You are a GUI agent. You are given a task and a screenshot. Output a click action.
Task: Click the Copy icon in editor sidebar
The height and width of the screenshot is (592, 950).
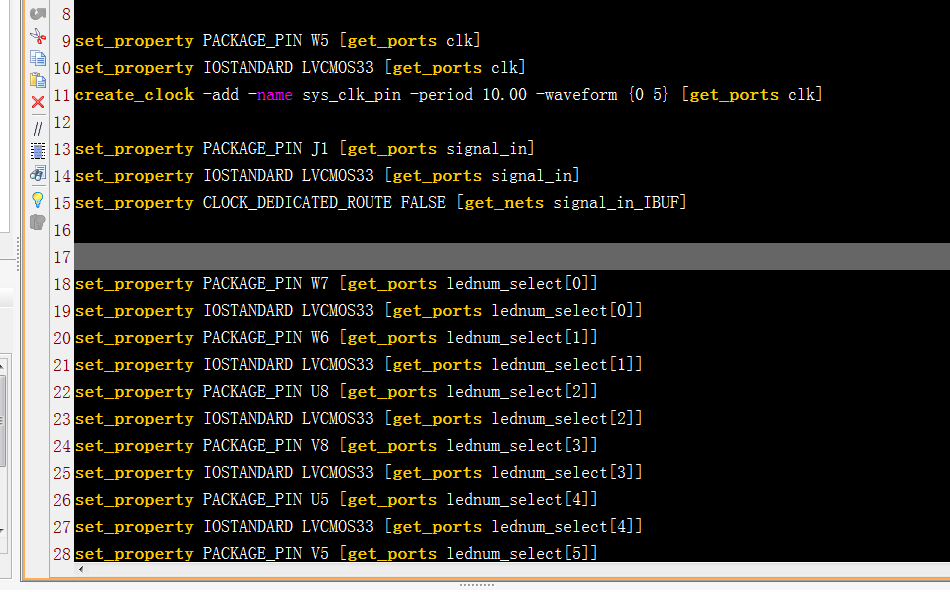coord(38,58)
